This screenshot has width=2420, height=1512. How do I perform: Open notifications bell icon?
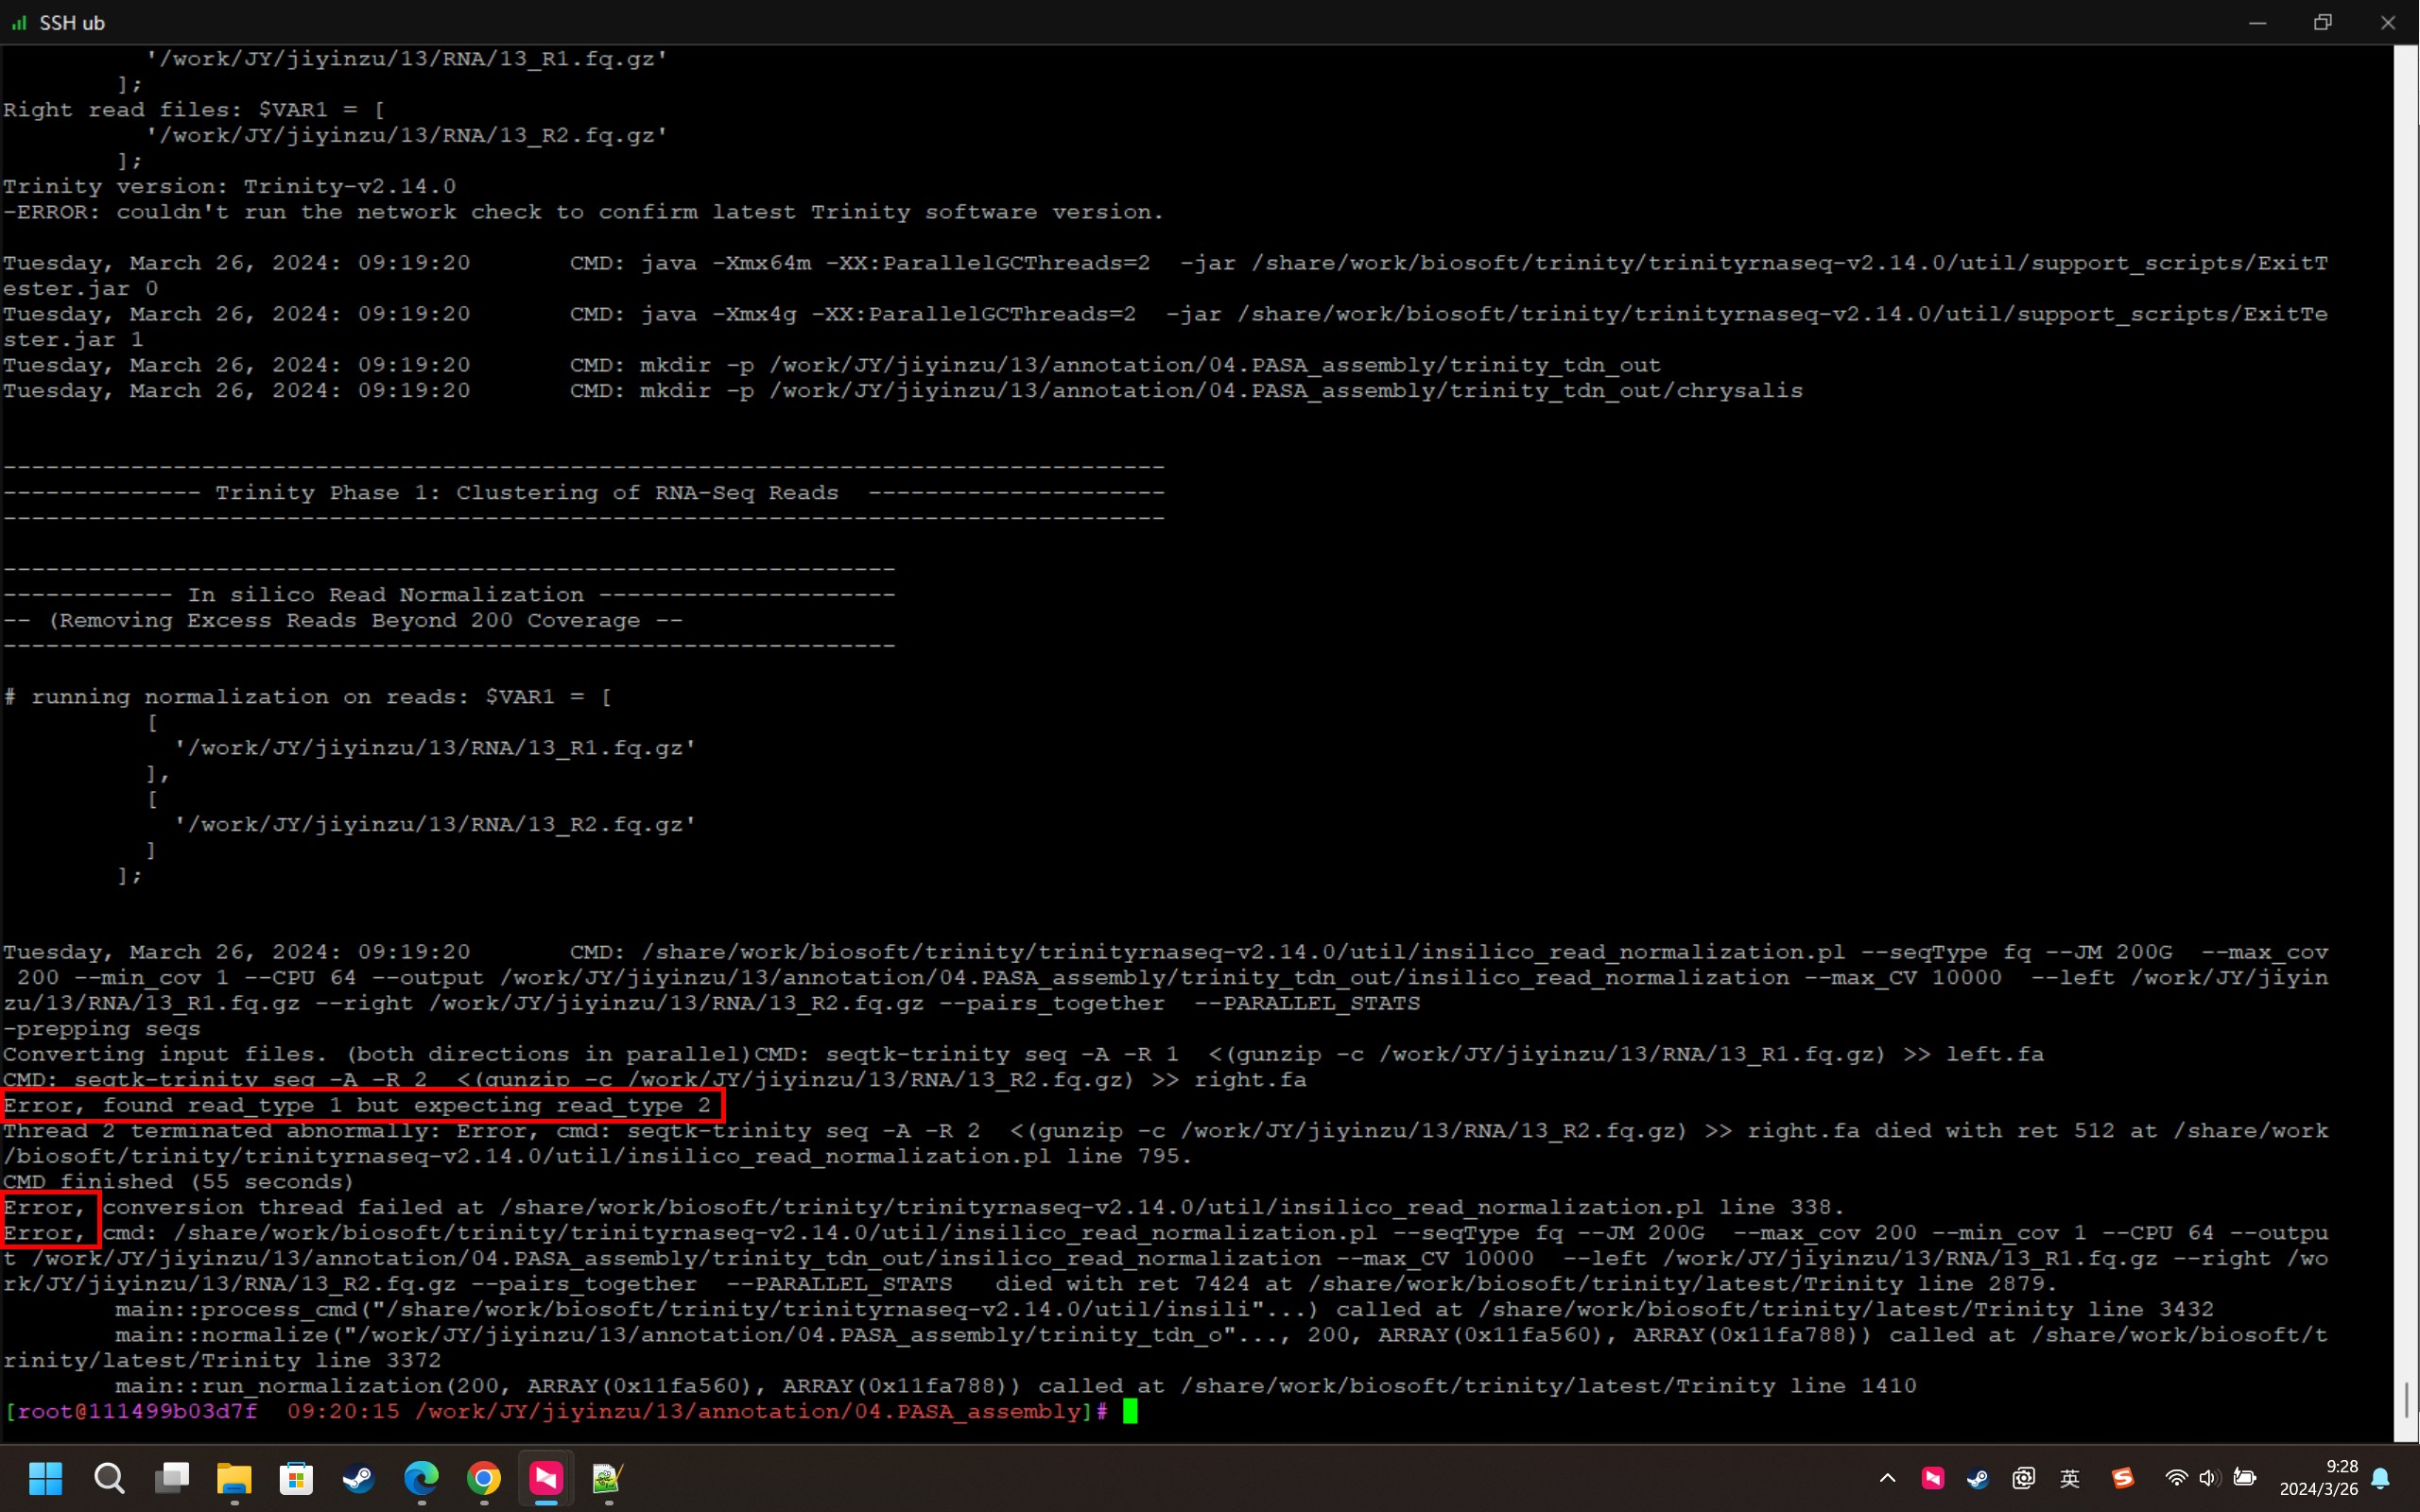(2381, 1477)
